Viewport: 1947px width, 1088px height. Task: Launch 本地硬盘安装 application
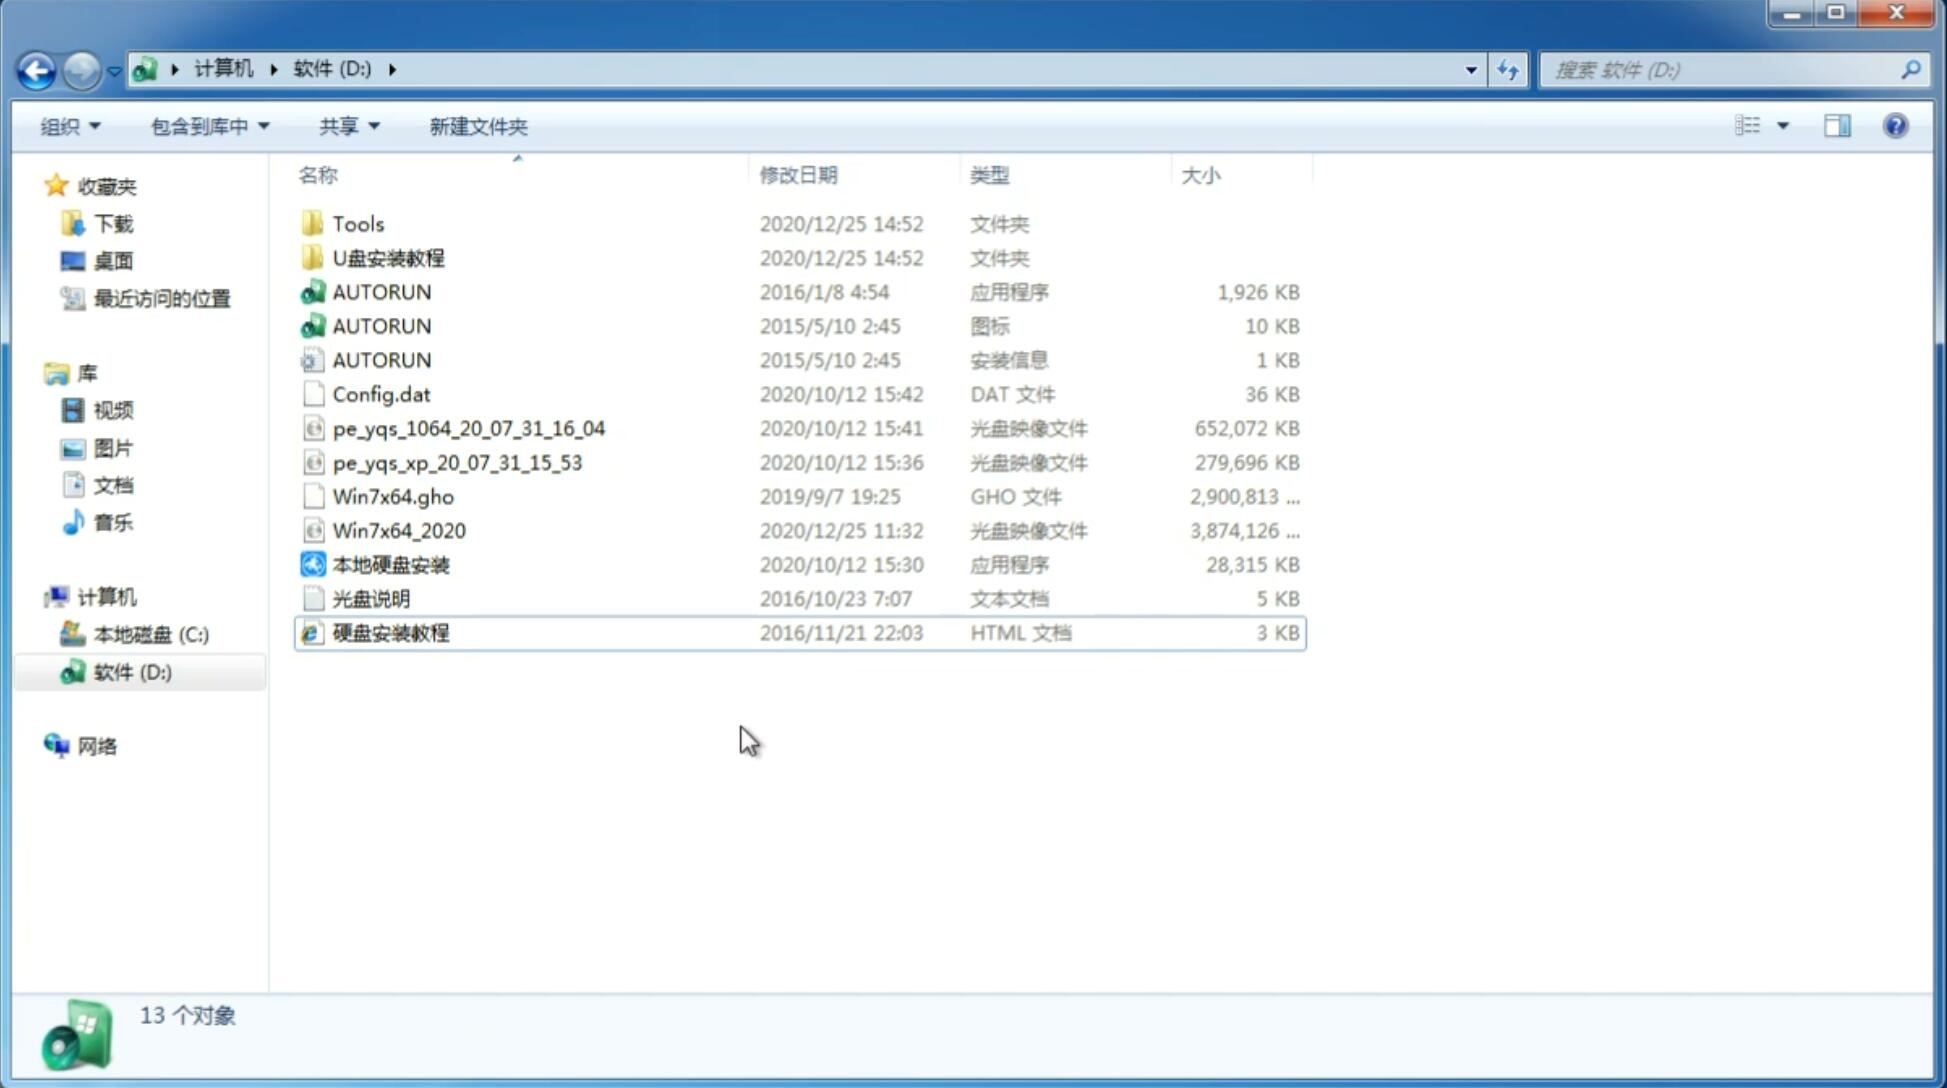coord(390,564)
